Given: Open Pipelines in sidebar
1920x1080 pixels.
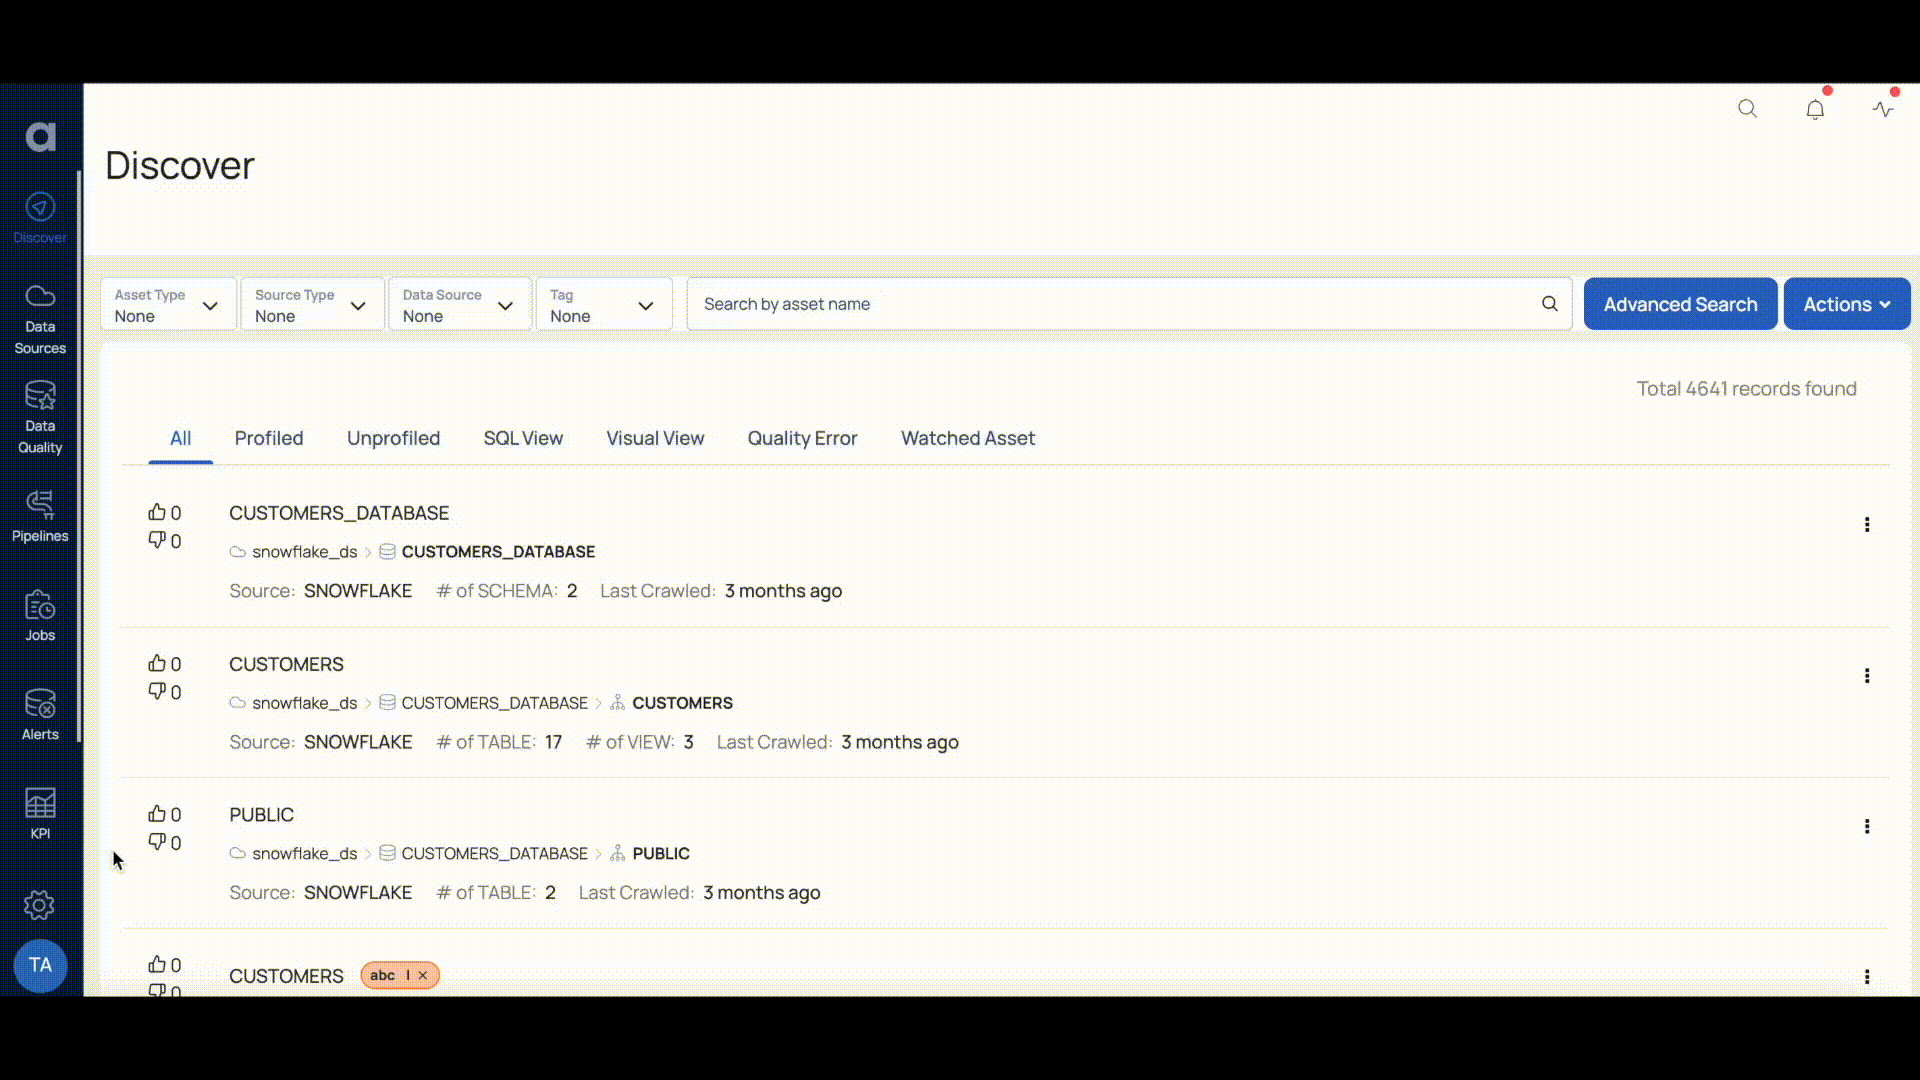Looking at the screenshot, I should pyautogui.click(x=40, y=516).
